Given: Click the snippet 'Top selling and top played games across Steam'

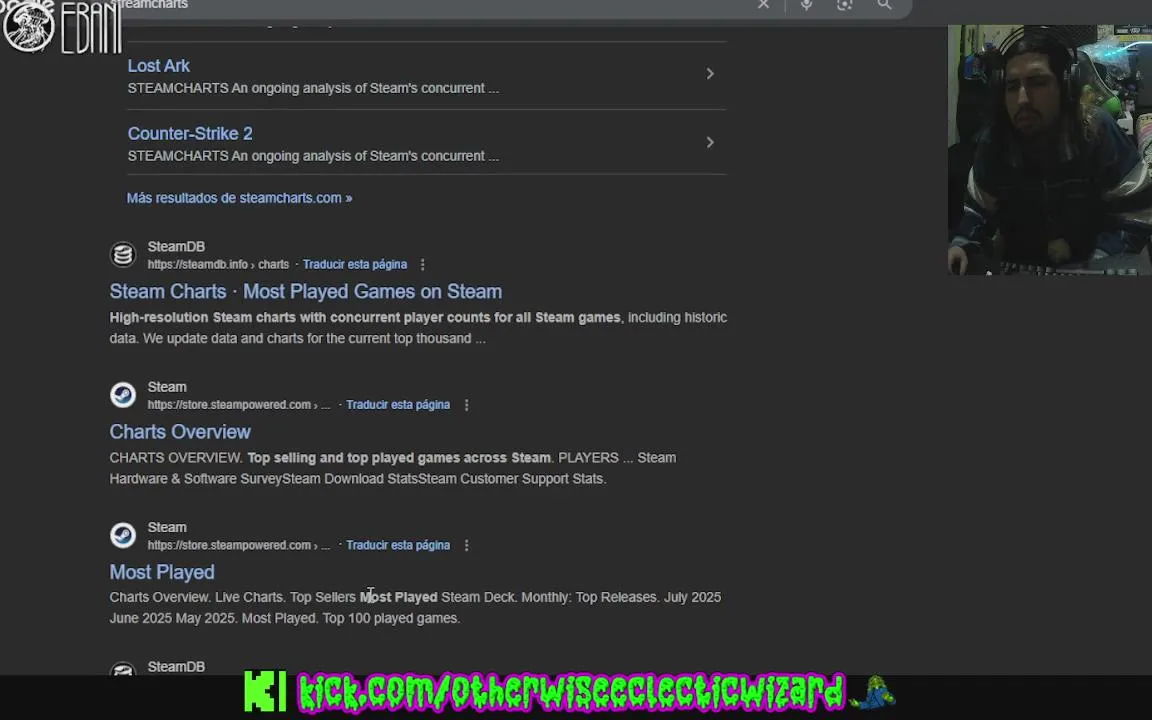Looking at the screenshot, I should 399,458.
